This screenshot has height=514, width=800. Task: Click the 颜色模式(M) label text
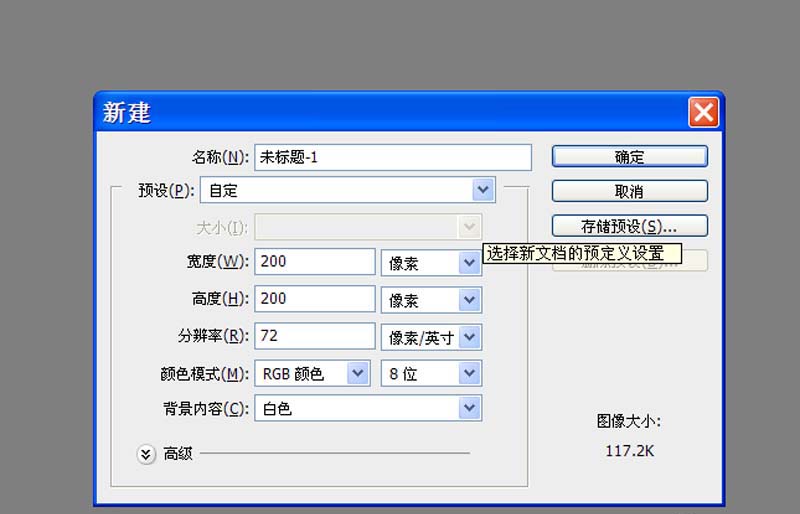click(204, 374)
